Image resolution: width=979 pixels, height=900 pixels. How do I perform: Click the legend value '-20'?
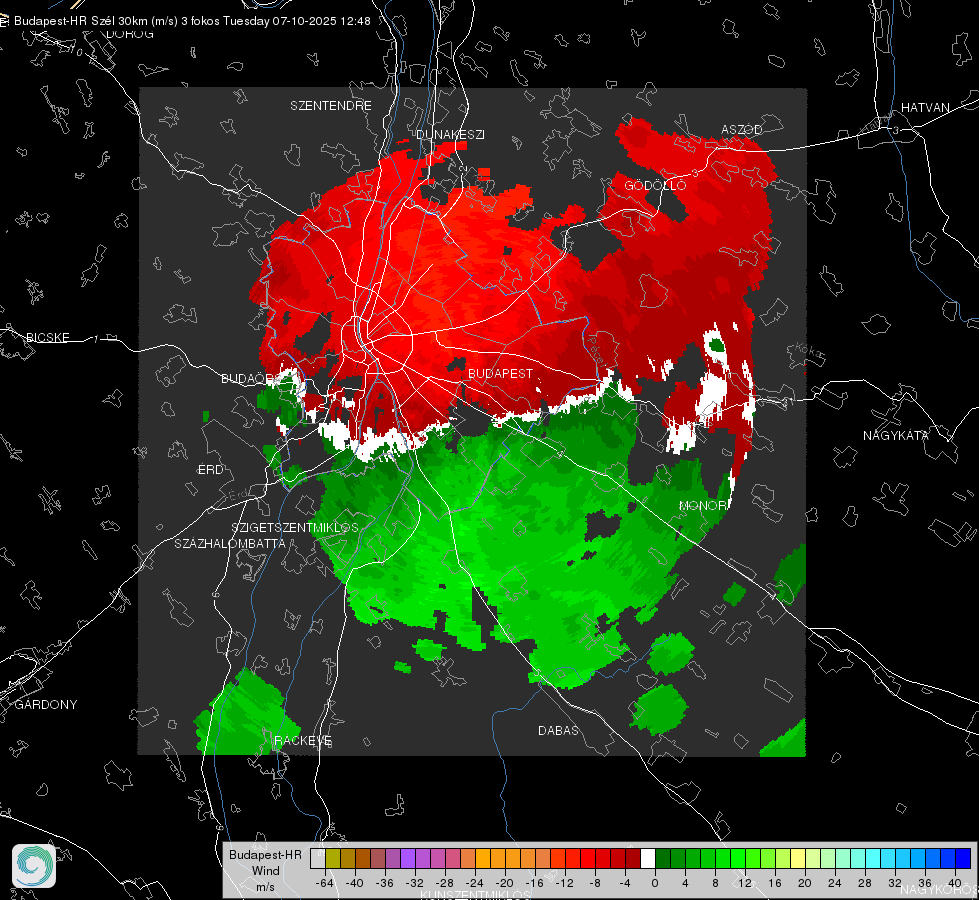[x=504, y=883]
